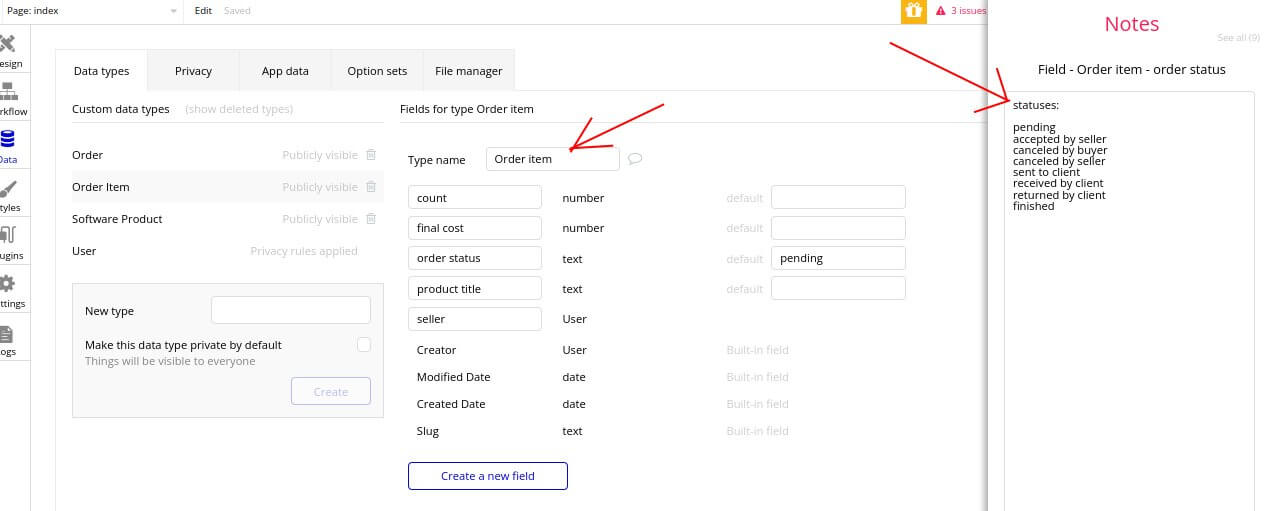
Task: Open the Styles brush icon
Action: (x=9, y=194)
